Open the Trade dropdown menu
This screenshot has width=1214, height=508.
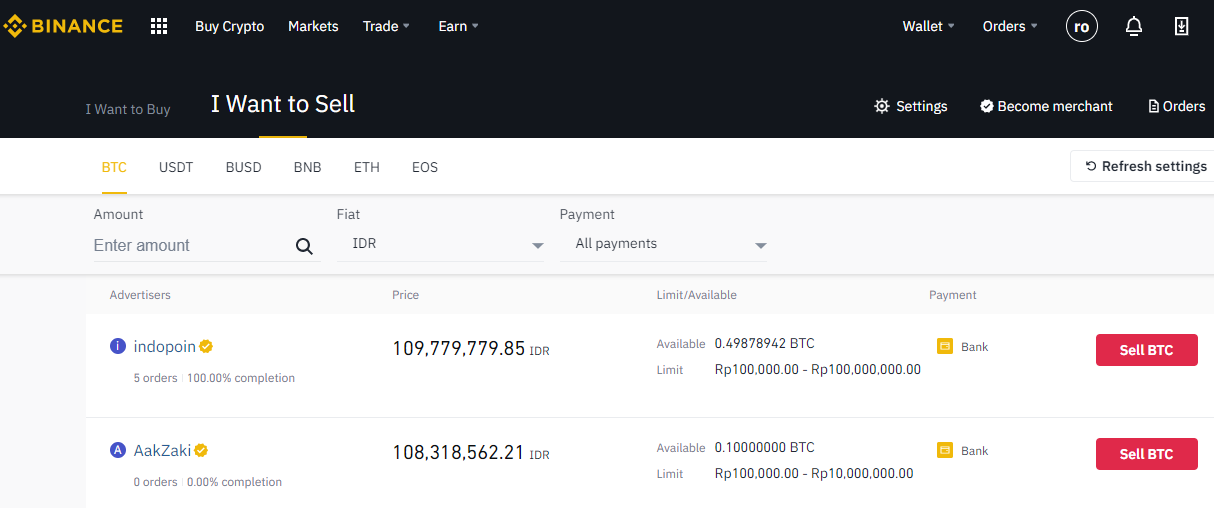click(386, 26)
